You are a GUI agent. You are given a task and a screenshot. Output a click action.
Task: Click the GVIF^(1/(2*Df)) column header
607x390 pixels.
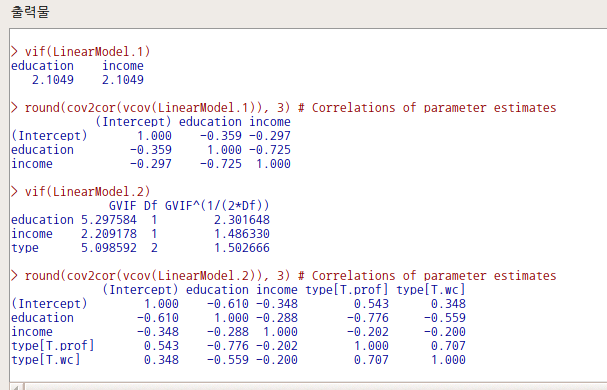point(217,206)
